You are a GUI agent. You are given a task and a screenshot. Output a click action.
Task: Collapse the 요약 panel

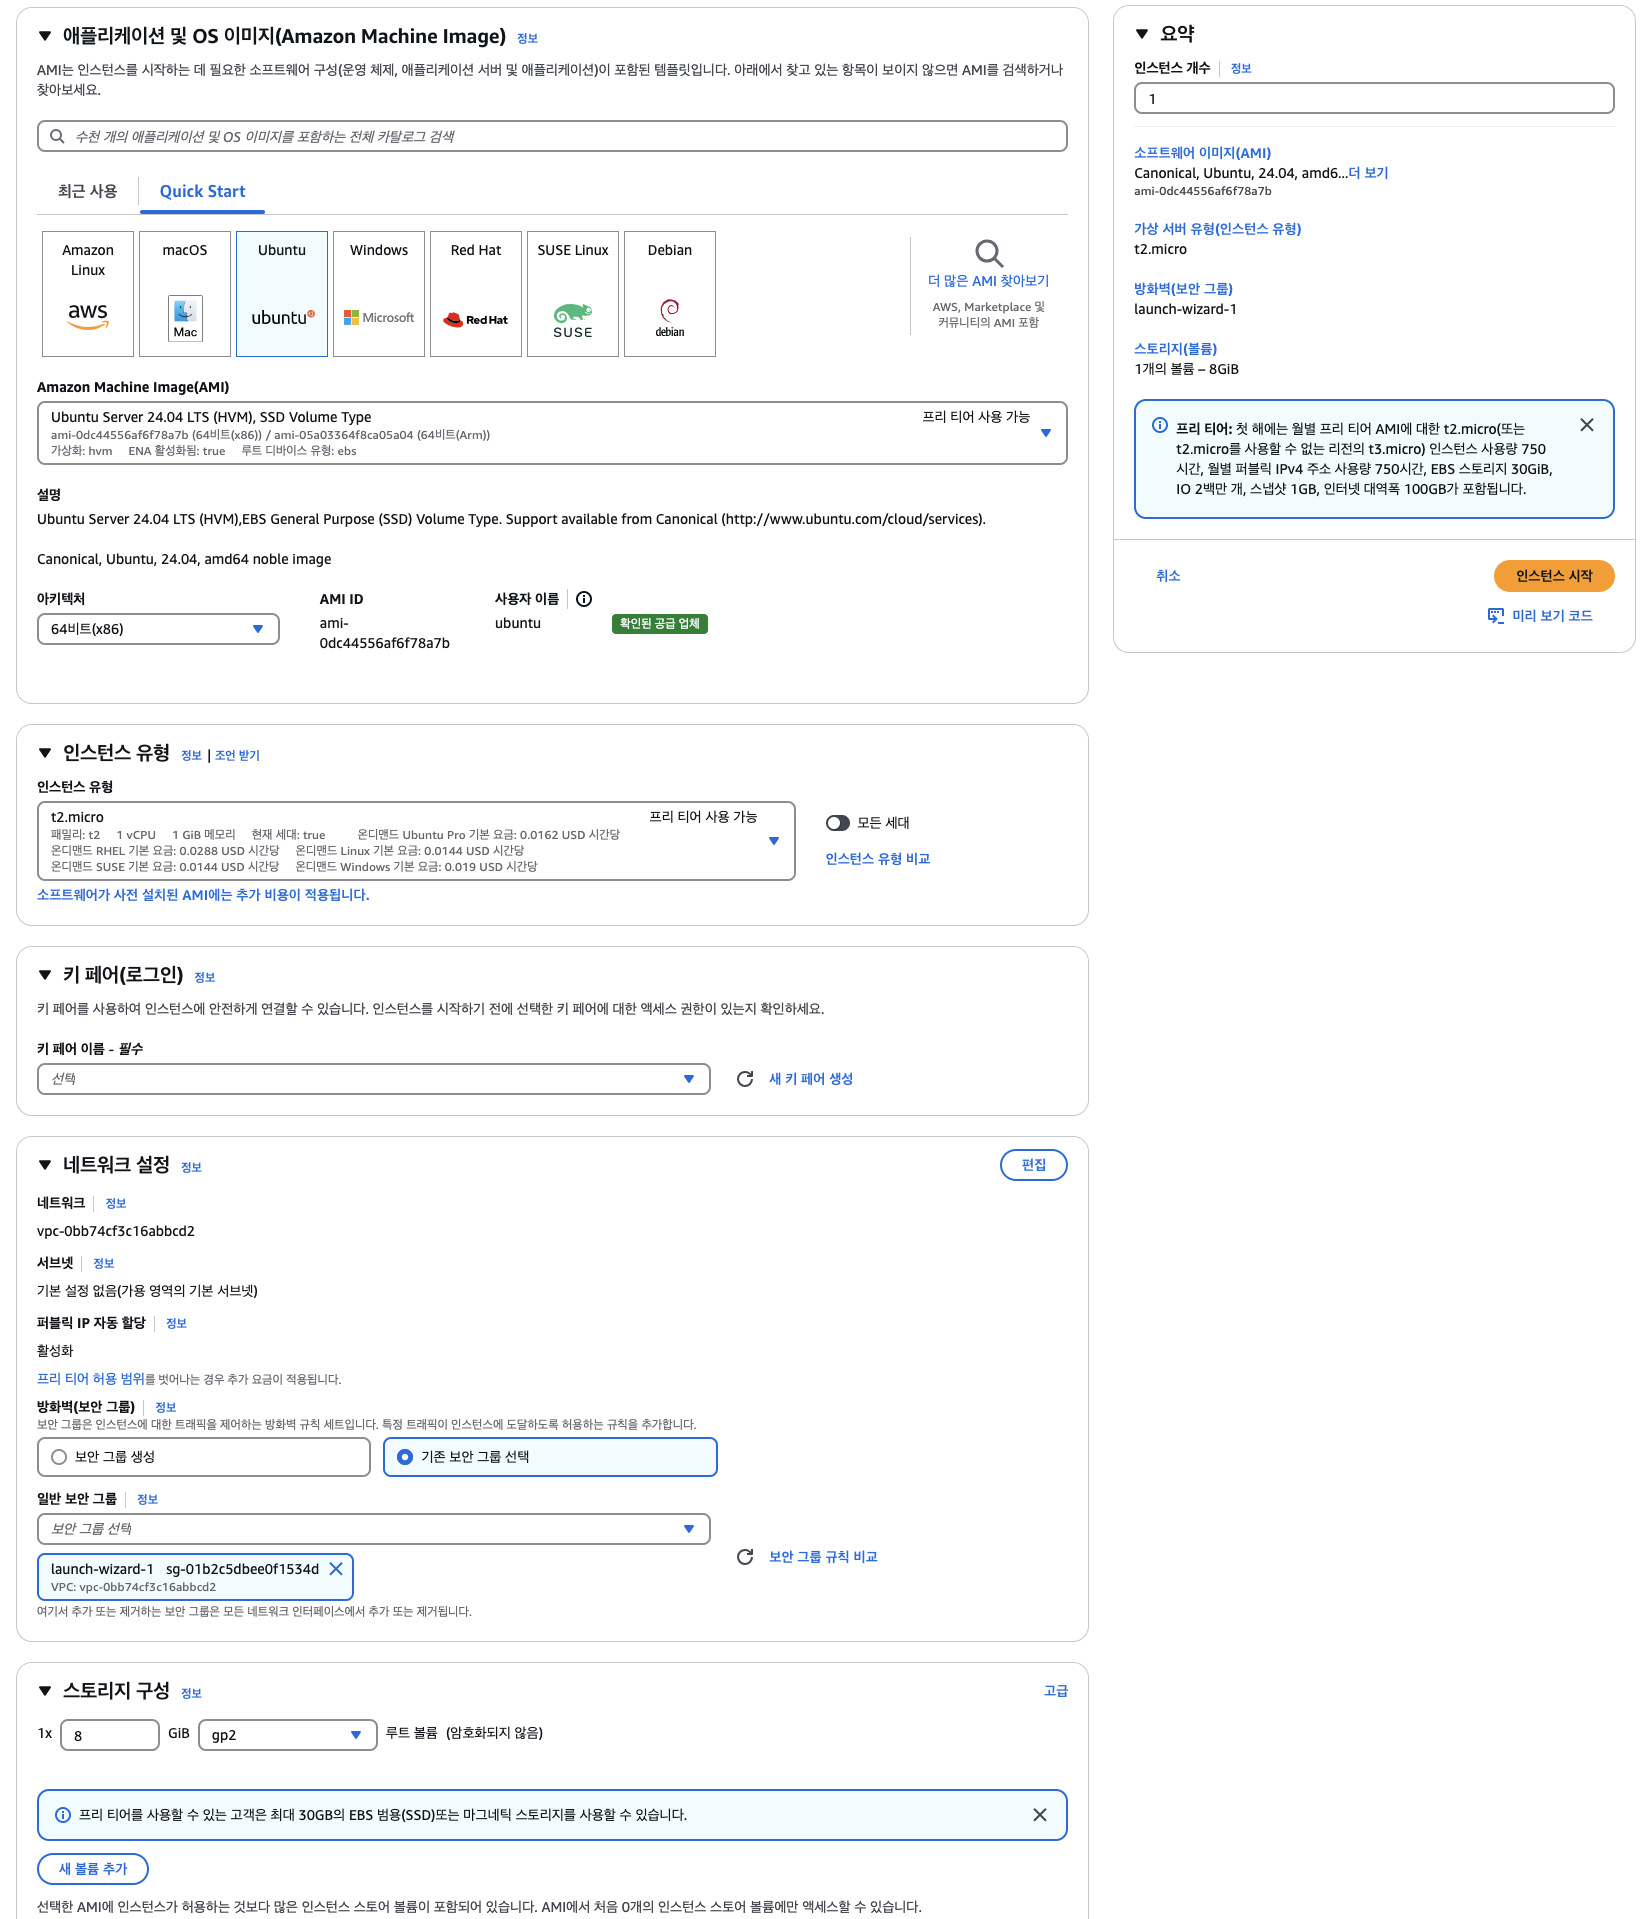pyautogui.click(x=1142, y=34)
